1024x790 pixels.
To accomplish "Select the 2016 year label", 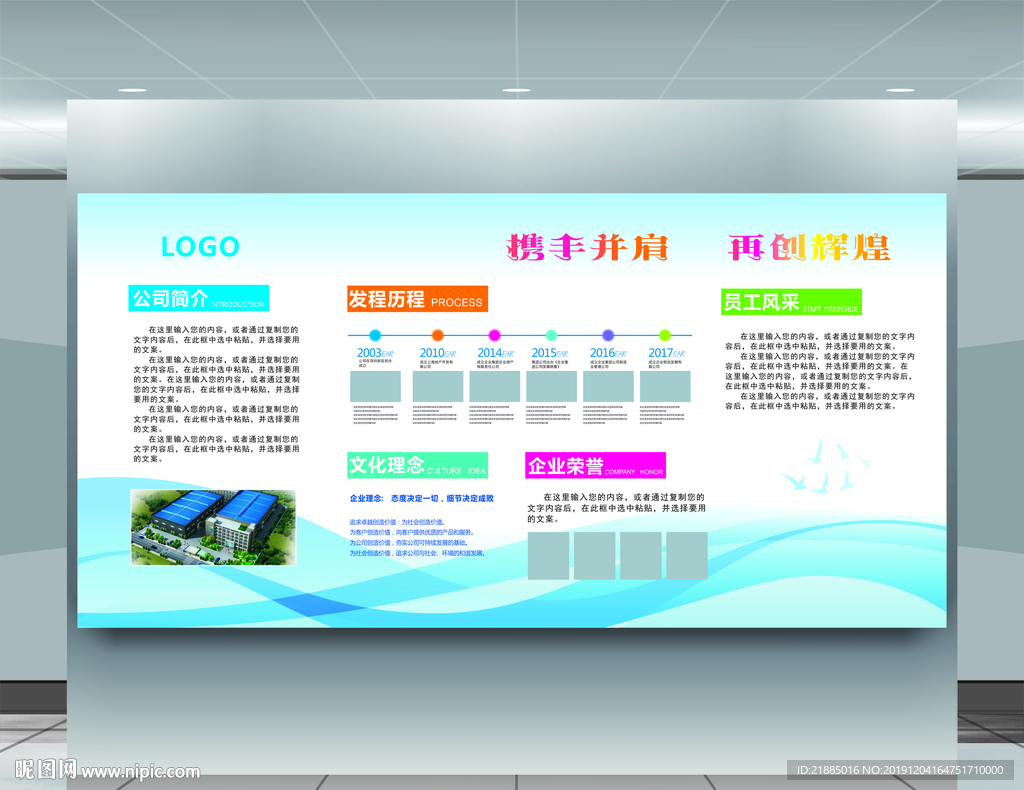I will 608,353.
